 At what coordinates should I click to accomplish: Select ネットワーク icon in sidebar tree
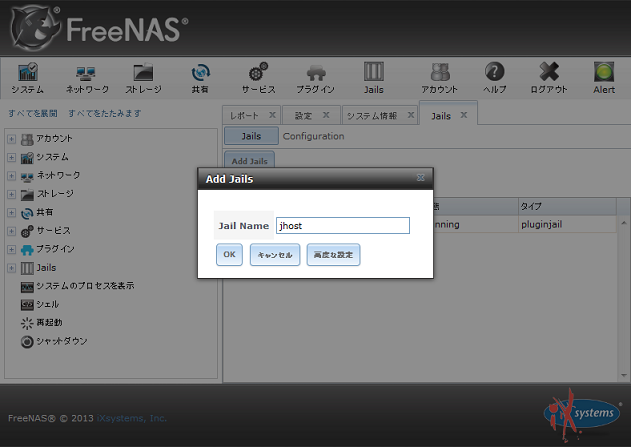27,177
